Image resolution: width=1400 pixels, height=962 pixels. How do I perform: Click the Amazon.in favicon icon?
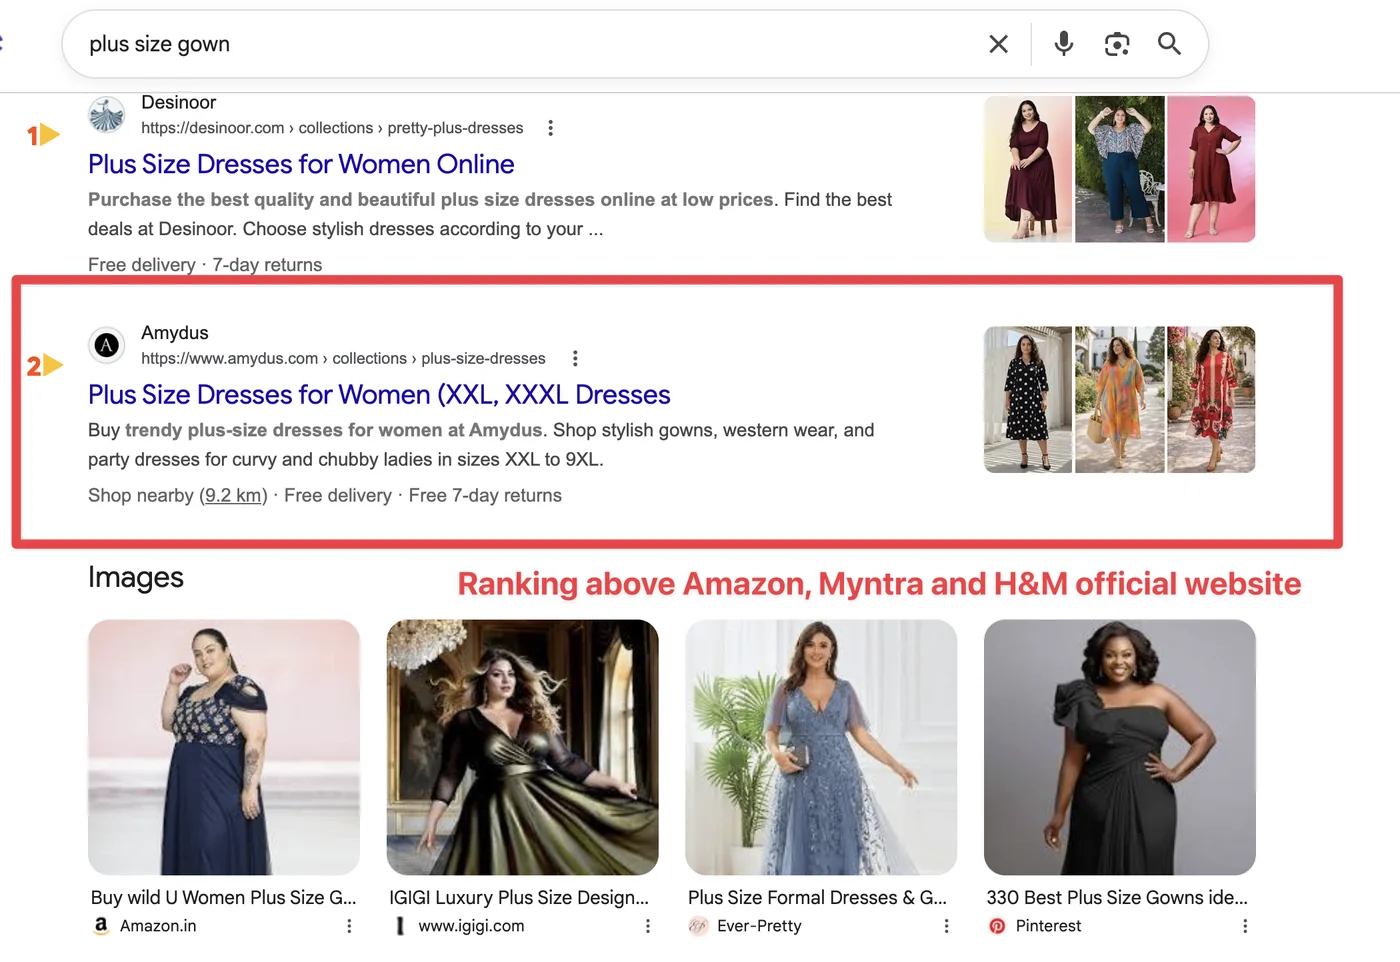coord(101,926)
